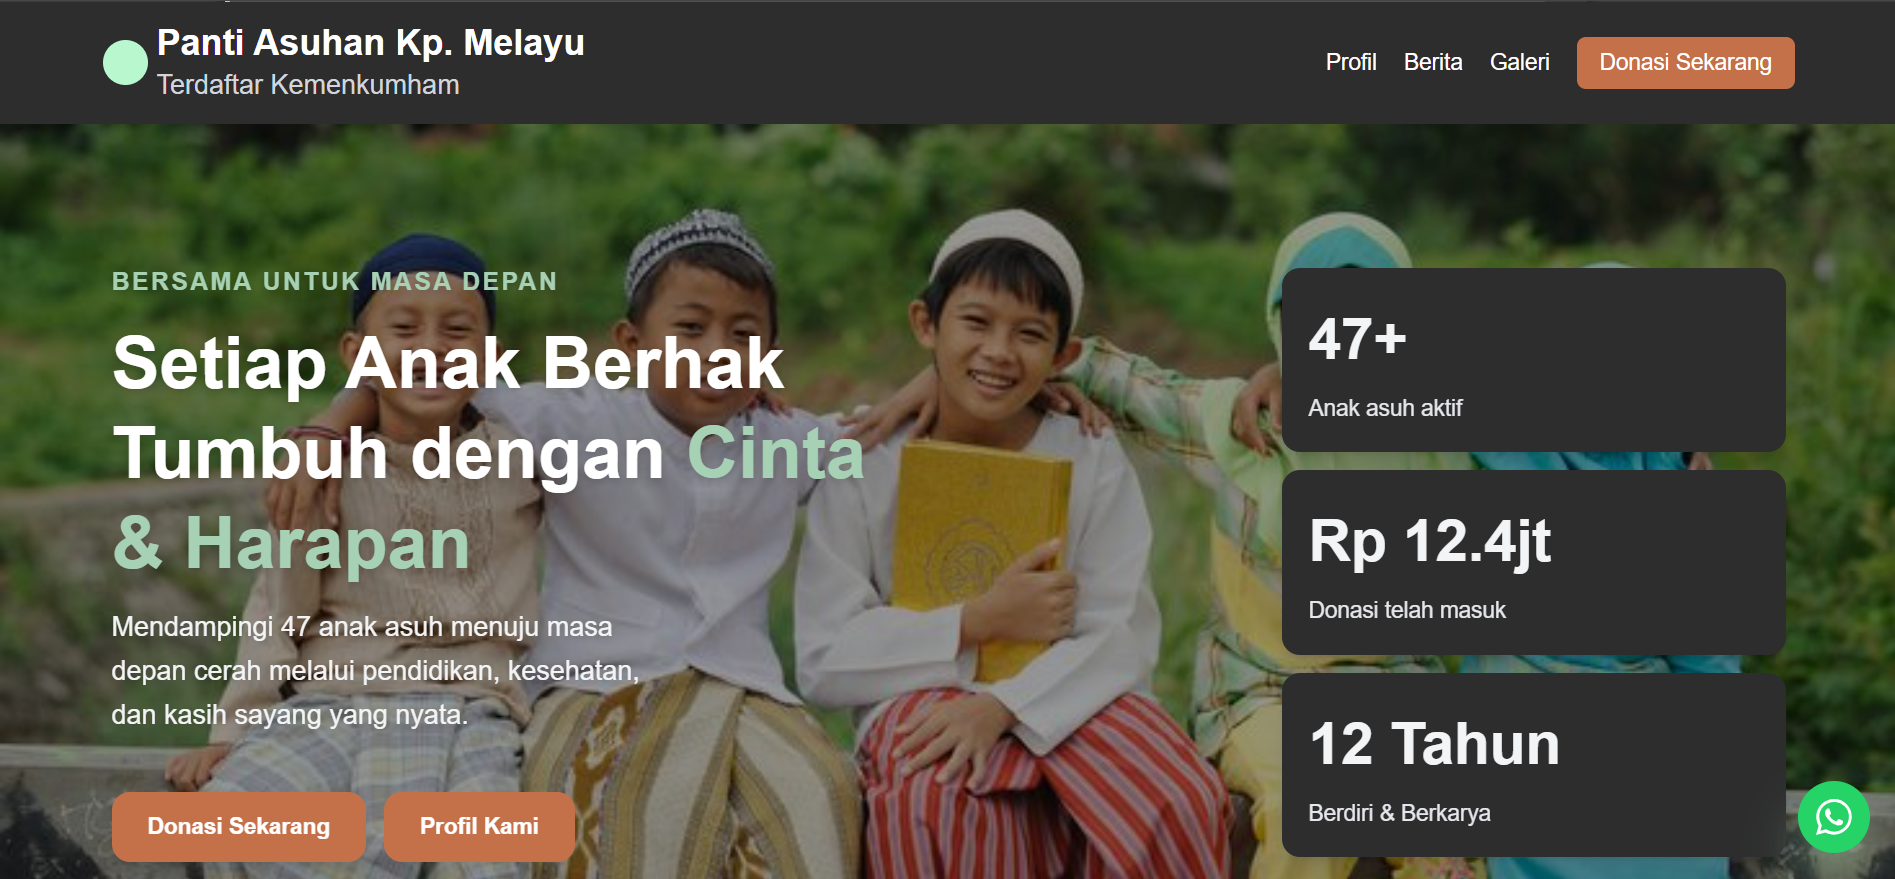Select the Rp 12.4jt donation card
Screen dimensions: 1895x879
click(x=1533, y=562)
